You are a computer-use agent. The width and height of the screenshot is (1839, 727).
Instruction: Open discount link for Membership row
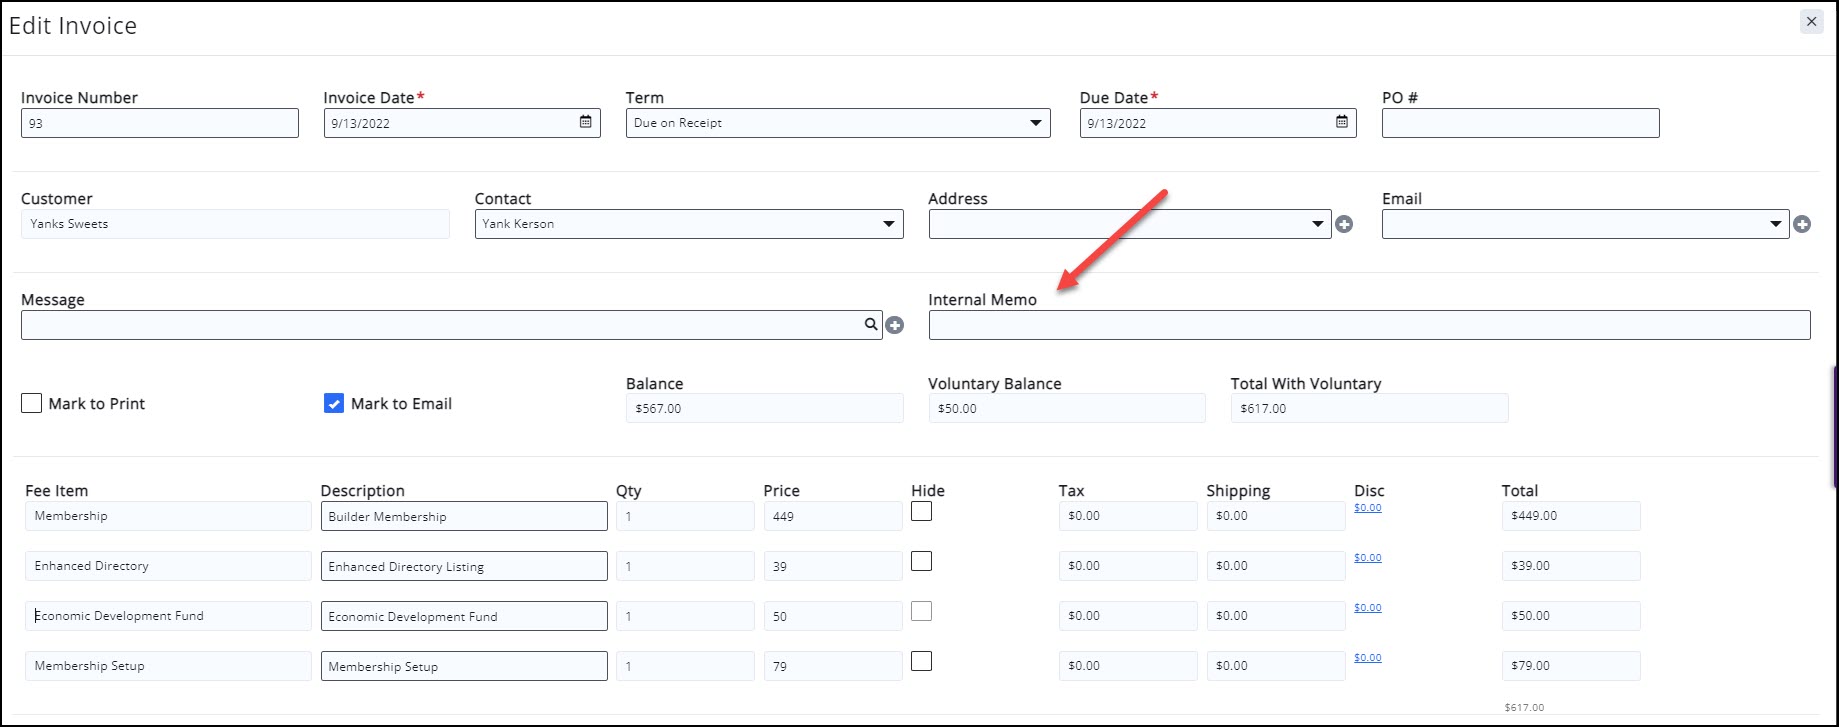(x=1367, y=508)
